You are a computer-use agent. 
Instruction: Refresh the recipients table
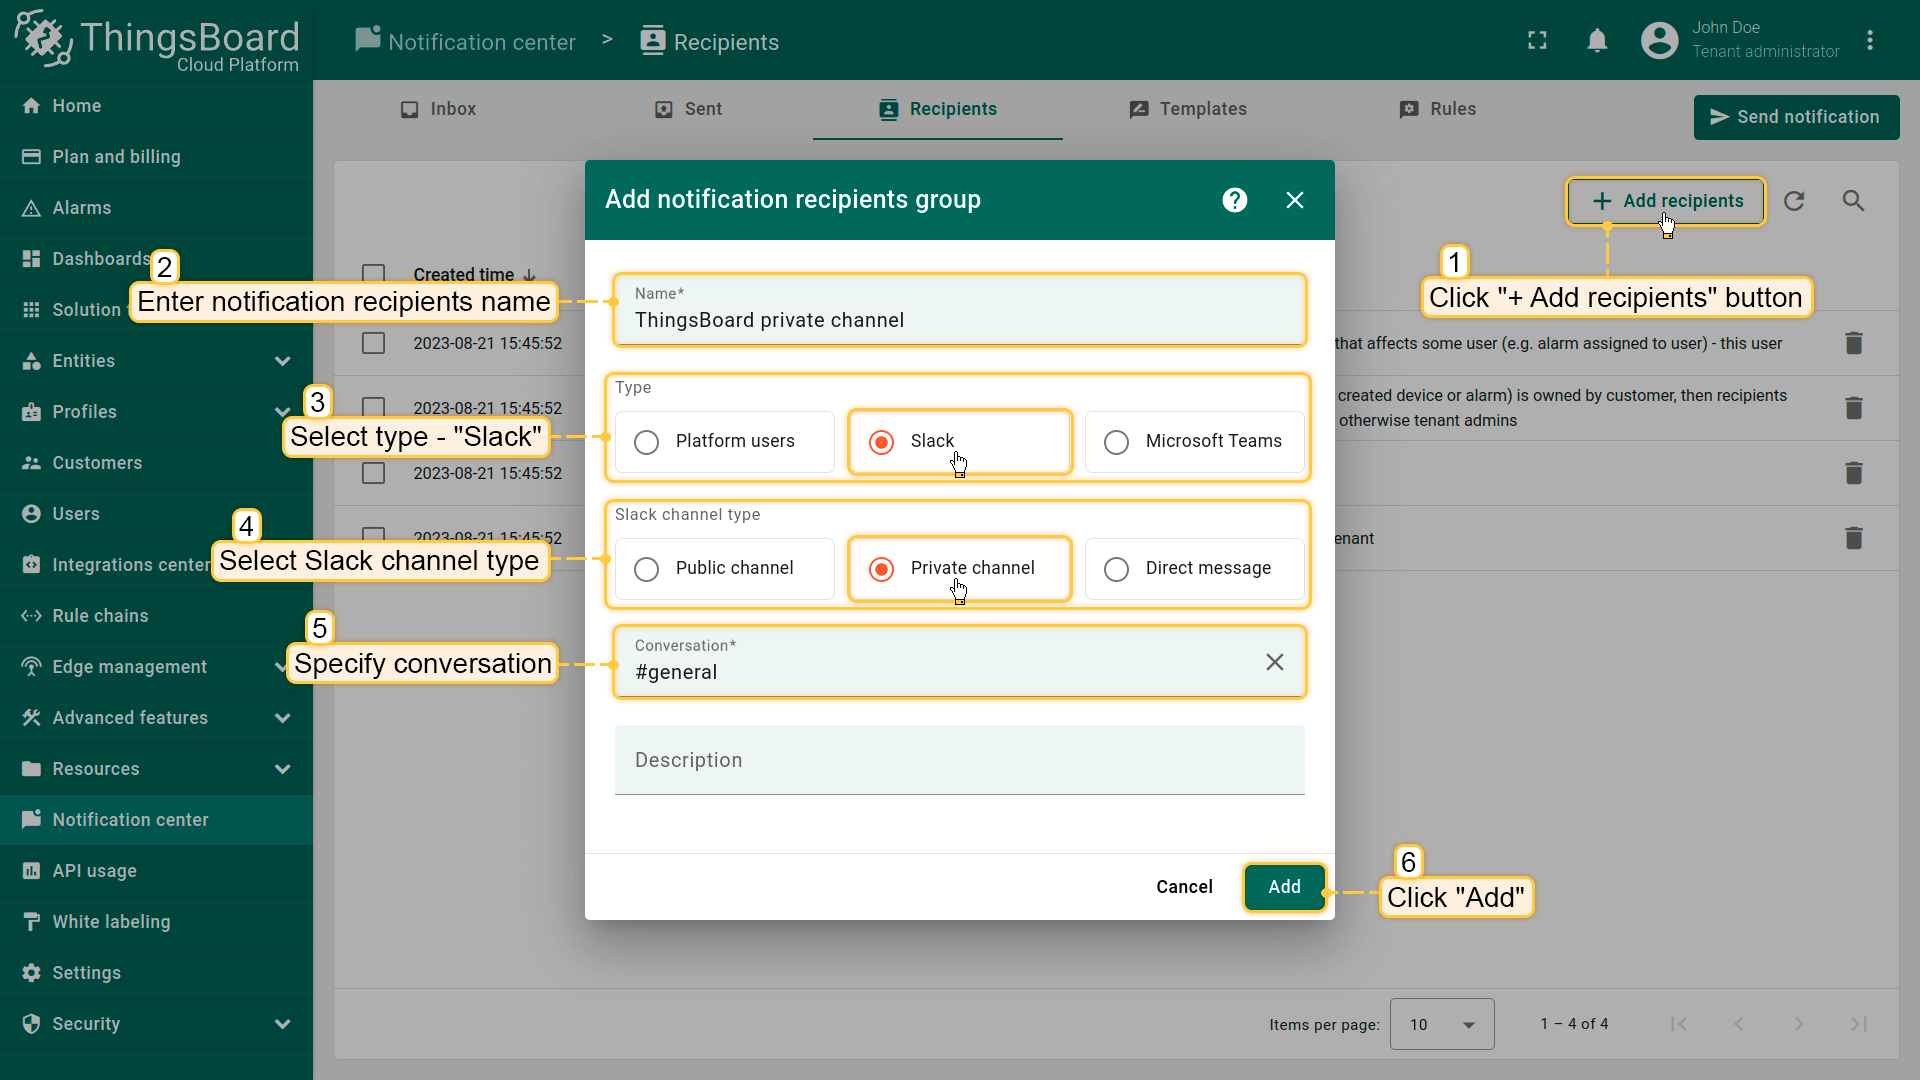pyautogui.click(x=1794, y=201)
